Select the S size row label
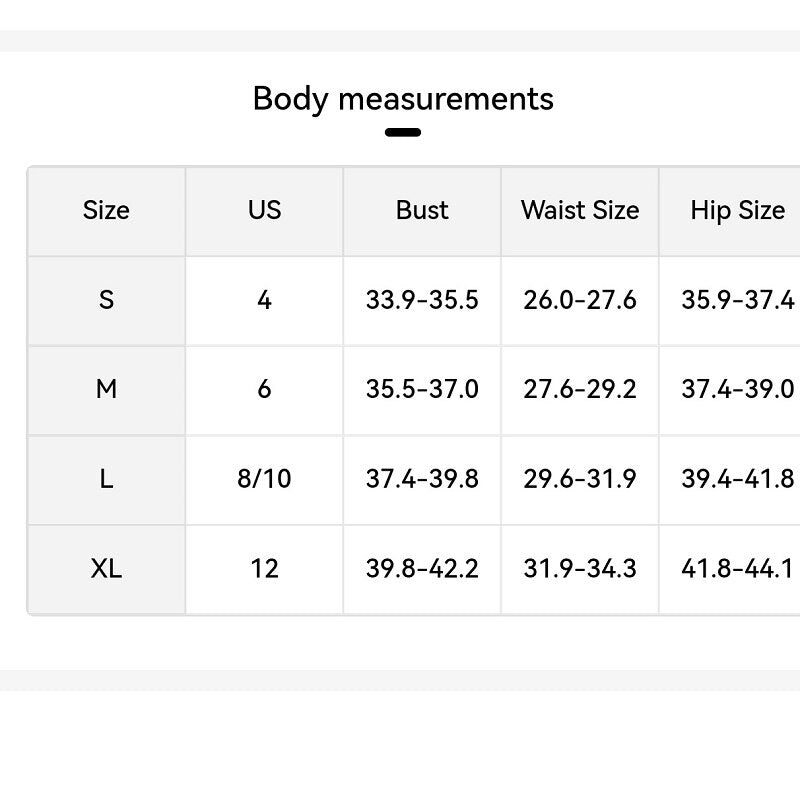Image resolution: width=800 pixels, height=800 pixels. [106, 300]
